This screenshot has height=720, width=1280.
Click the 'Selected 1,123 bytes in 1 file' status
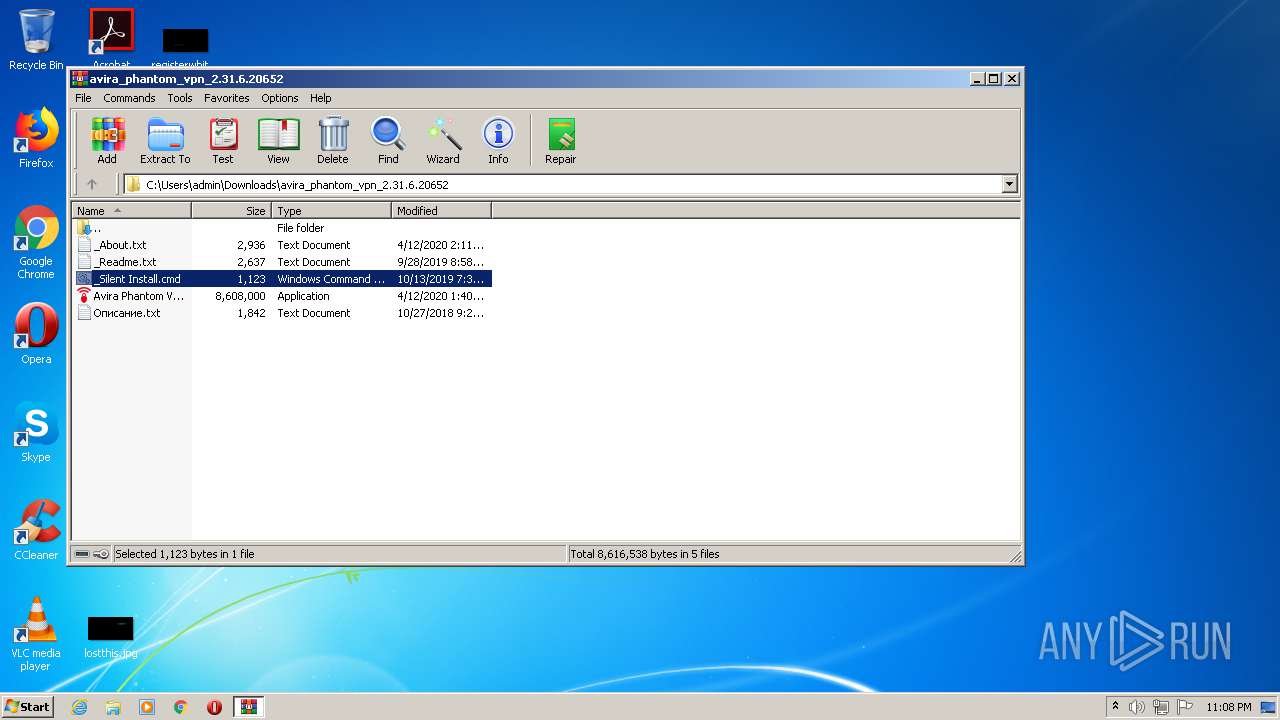coord(185,554)
